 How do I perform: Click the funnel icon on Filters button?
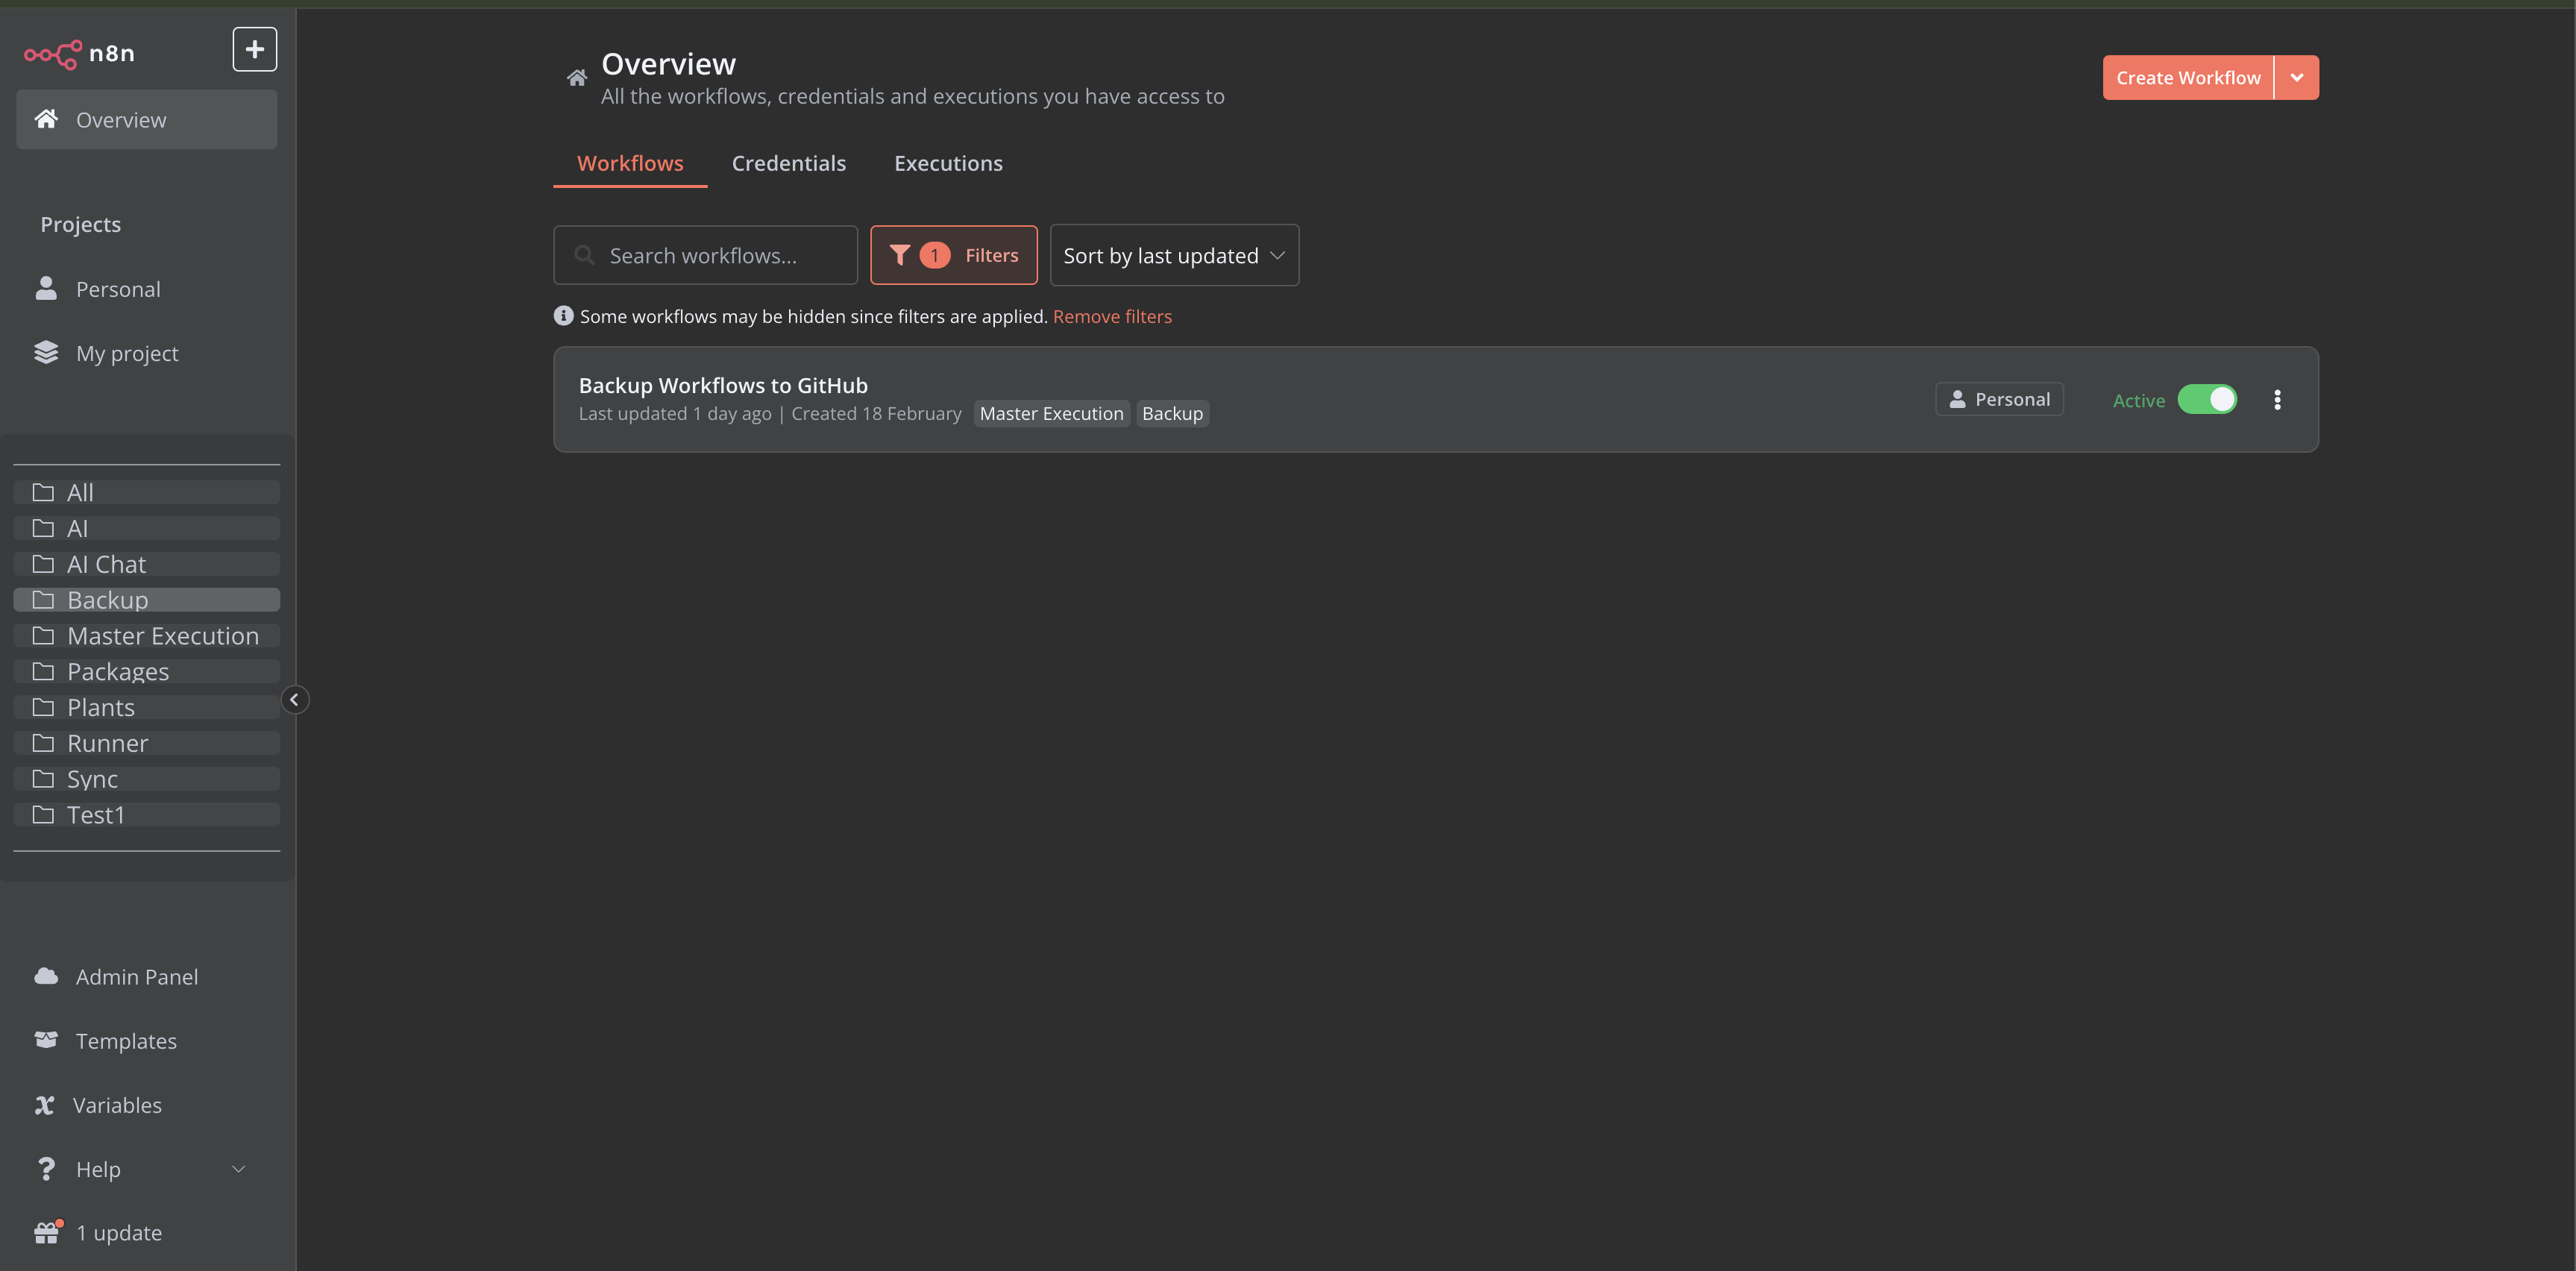(x=901, y=255)
